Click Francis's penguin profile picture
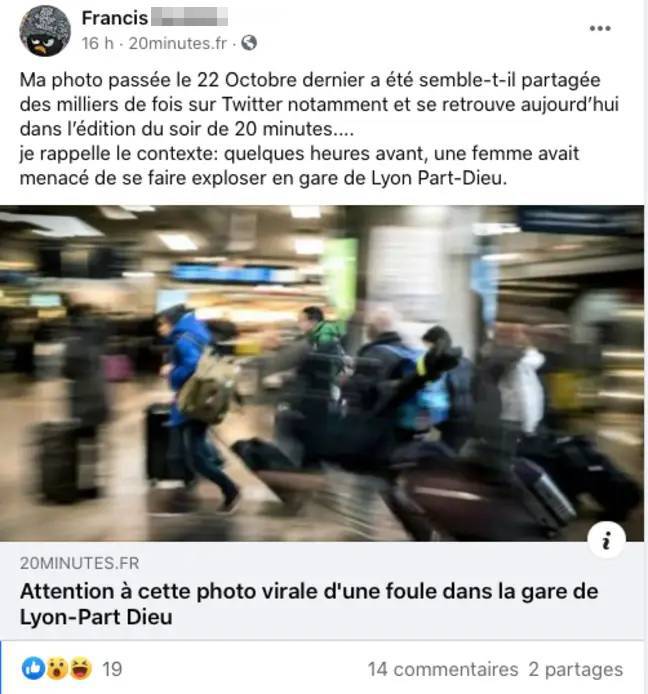Screen dimensions: 648x694 click(x=45, y=31)
